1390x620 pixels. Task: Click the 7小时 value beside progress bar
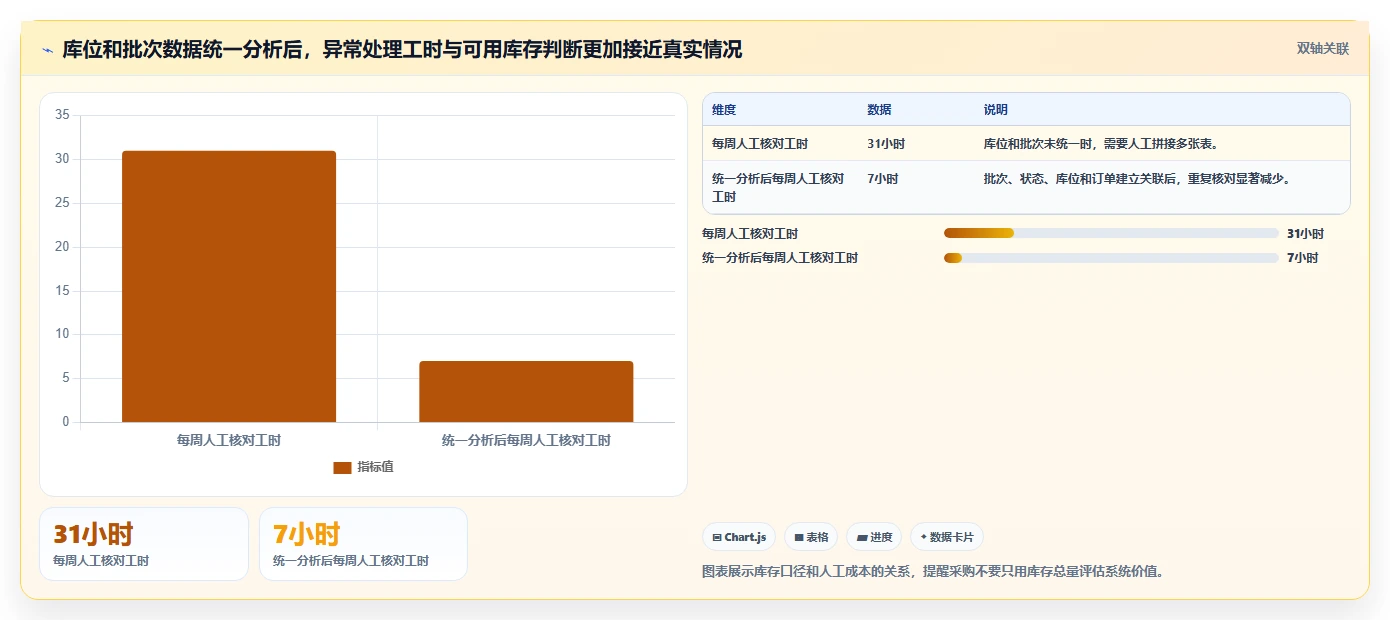point(1302,258)
